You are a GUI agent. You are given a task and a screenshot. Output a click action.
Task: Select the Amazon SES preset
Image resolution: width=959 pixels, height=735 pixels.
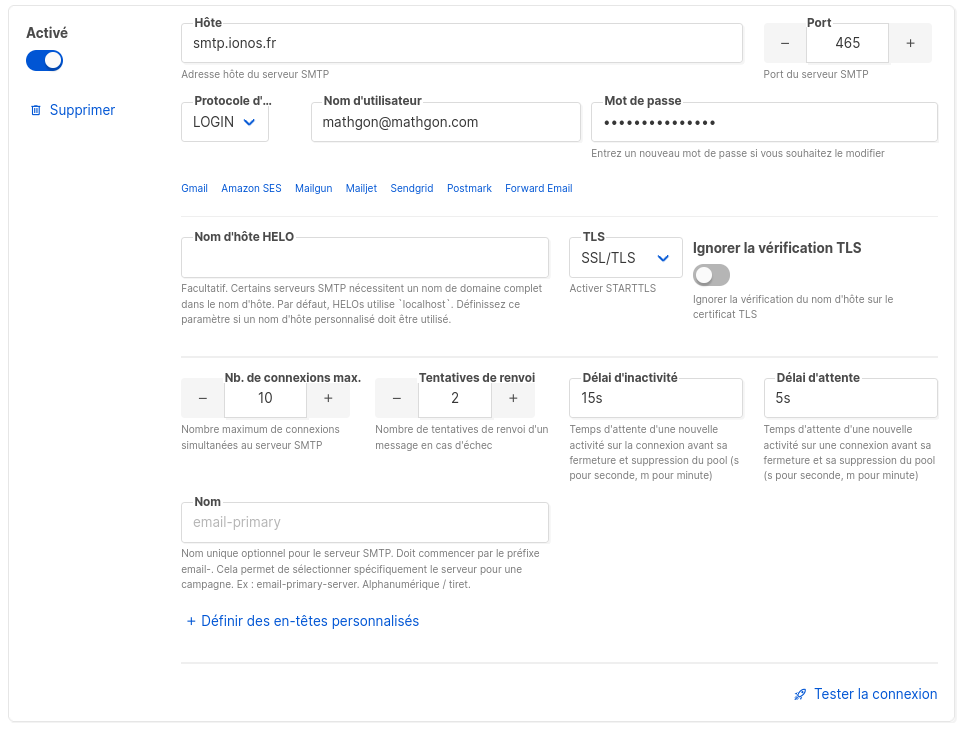251,188
